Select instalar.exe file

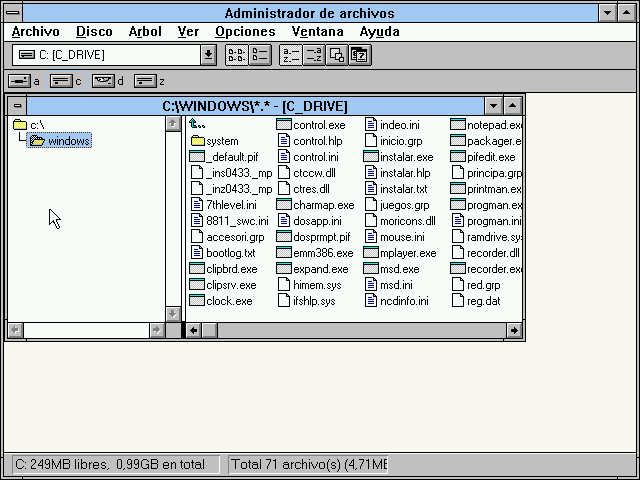[398, 157]
